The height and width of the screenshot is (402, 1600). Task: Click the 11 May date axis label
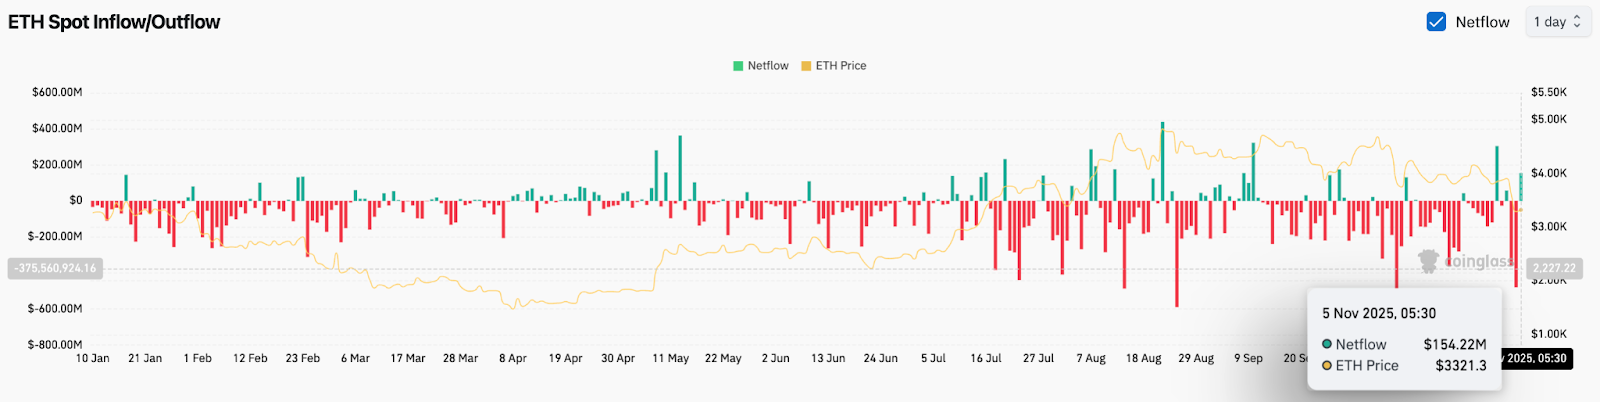tap(670, 358)
